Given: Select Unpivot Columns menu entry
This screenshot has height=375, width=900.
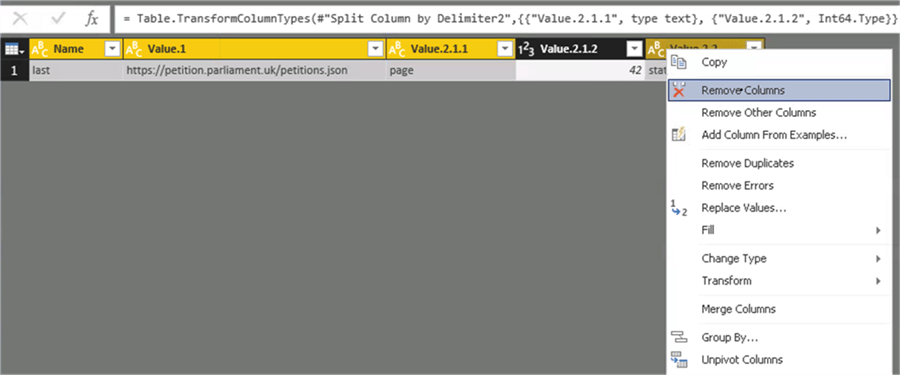Looking at the screenshot, I should click(779, 360).
